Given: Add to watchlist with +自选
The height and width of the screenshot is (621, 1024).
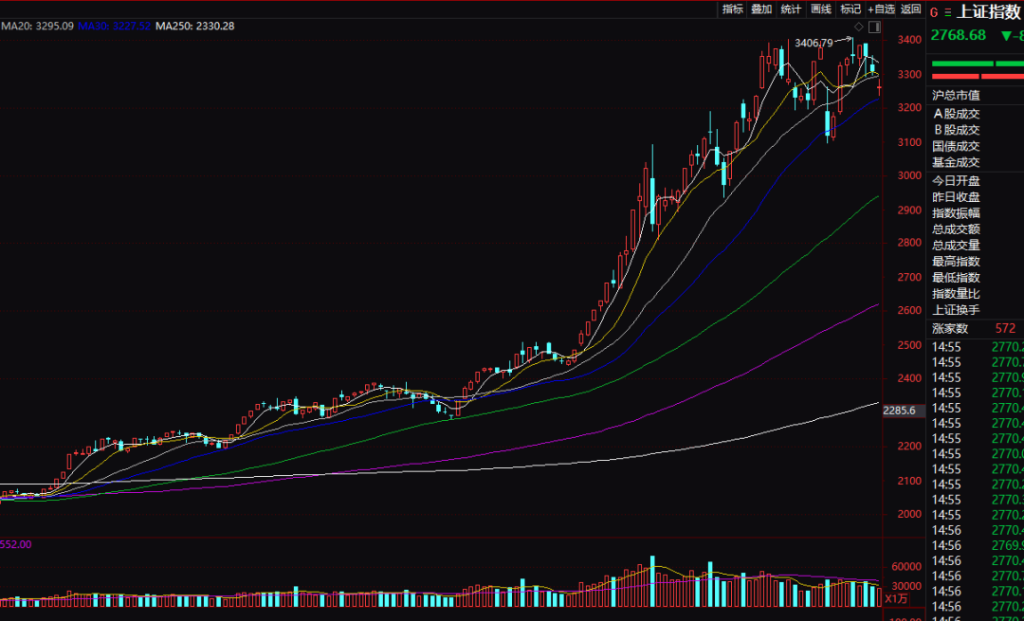Looking at the screenshot, I should (881, 9).
